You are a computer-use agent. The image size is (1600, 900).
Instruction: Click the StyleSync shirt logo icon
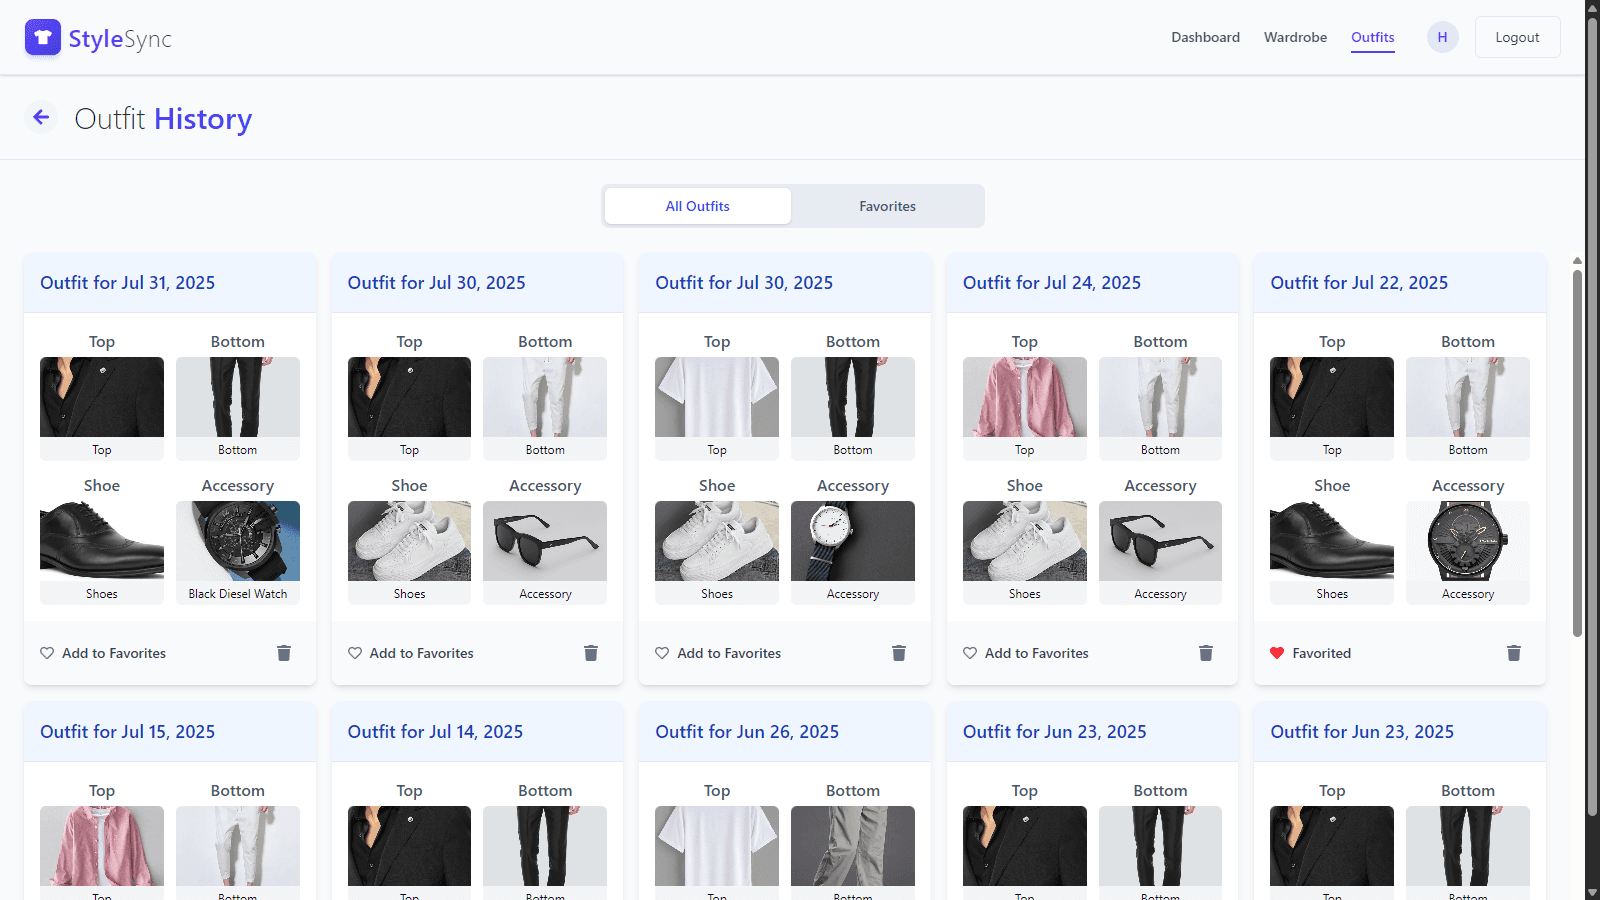(43, 38)
